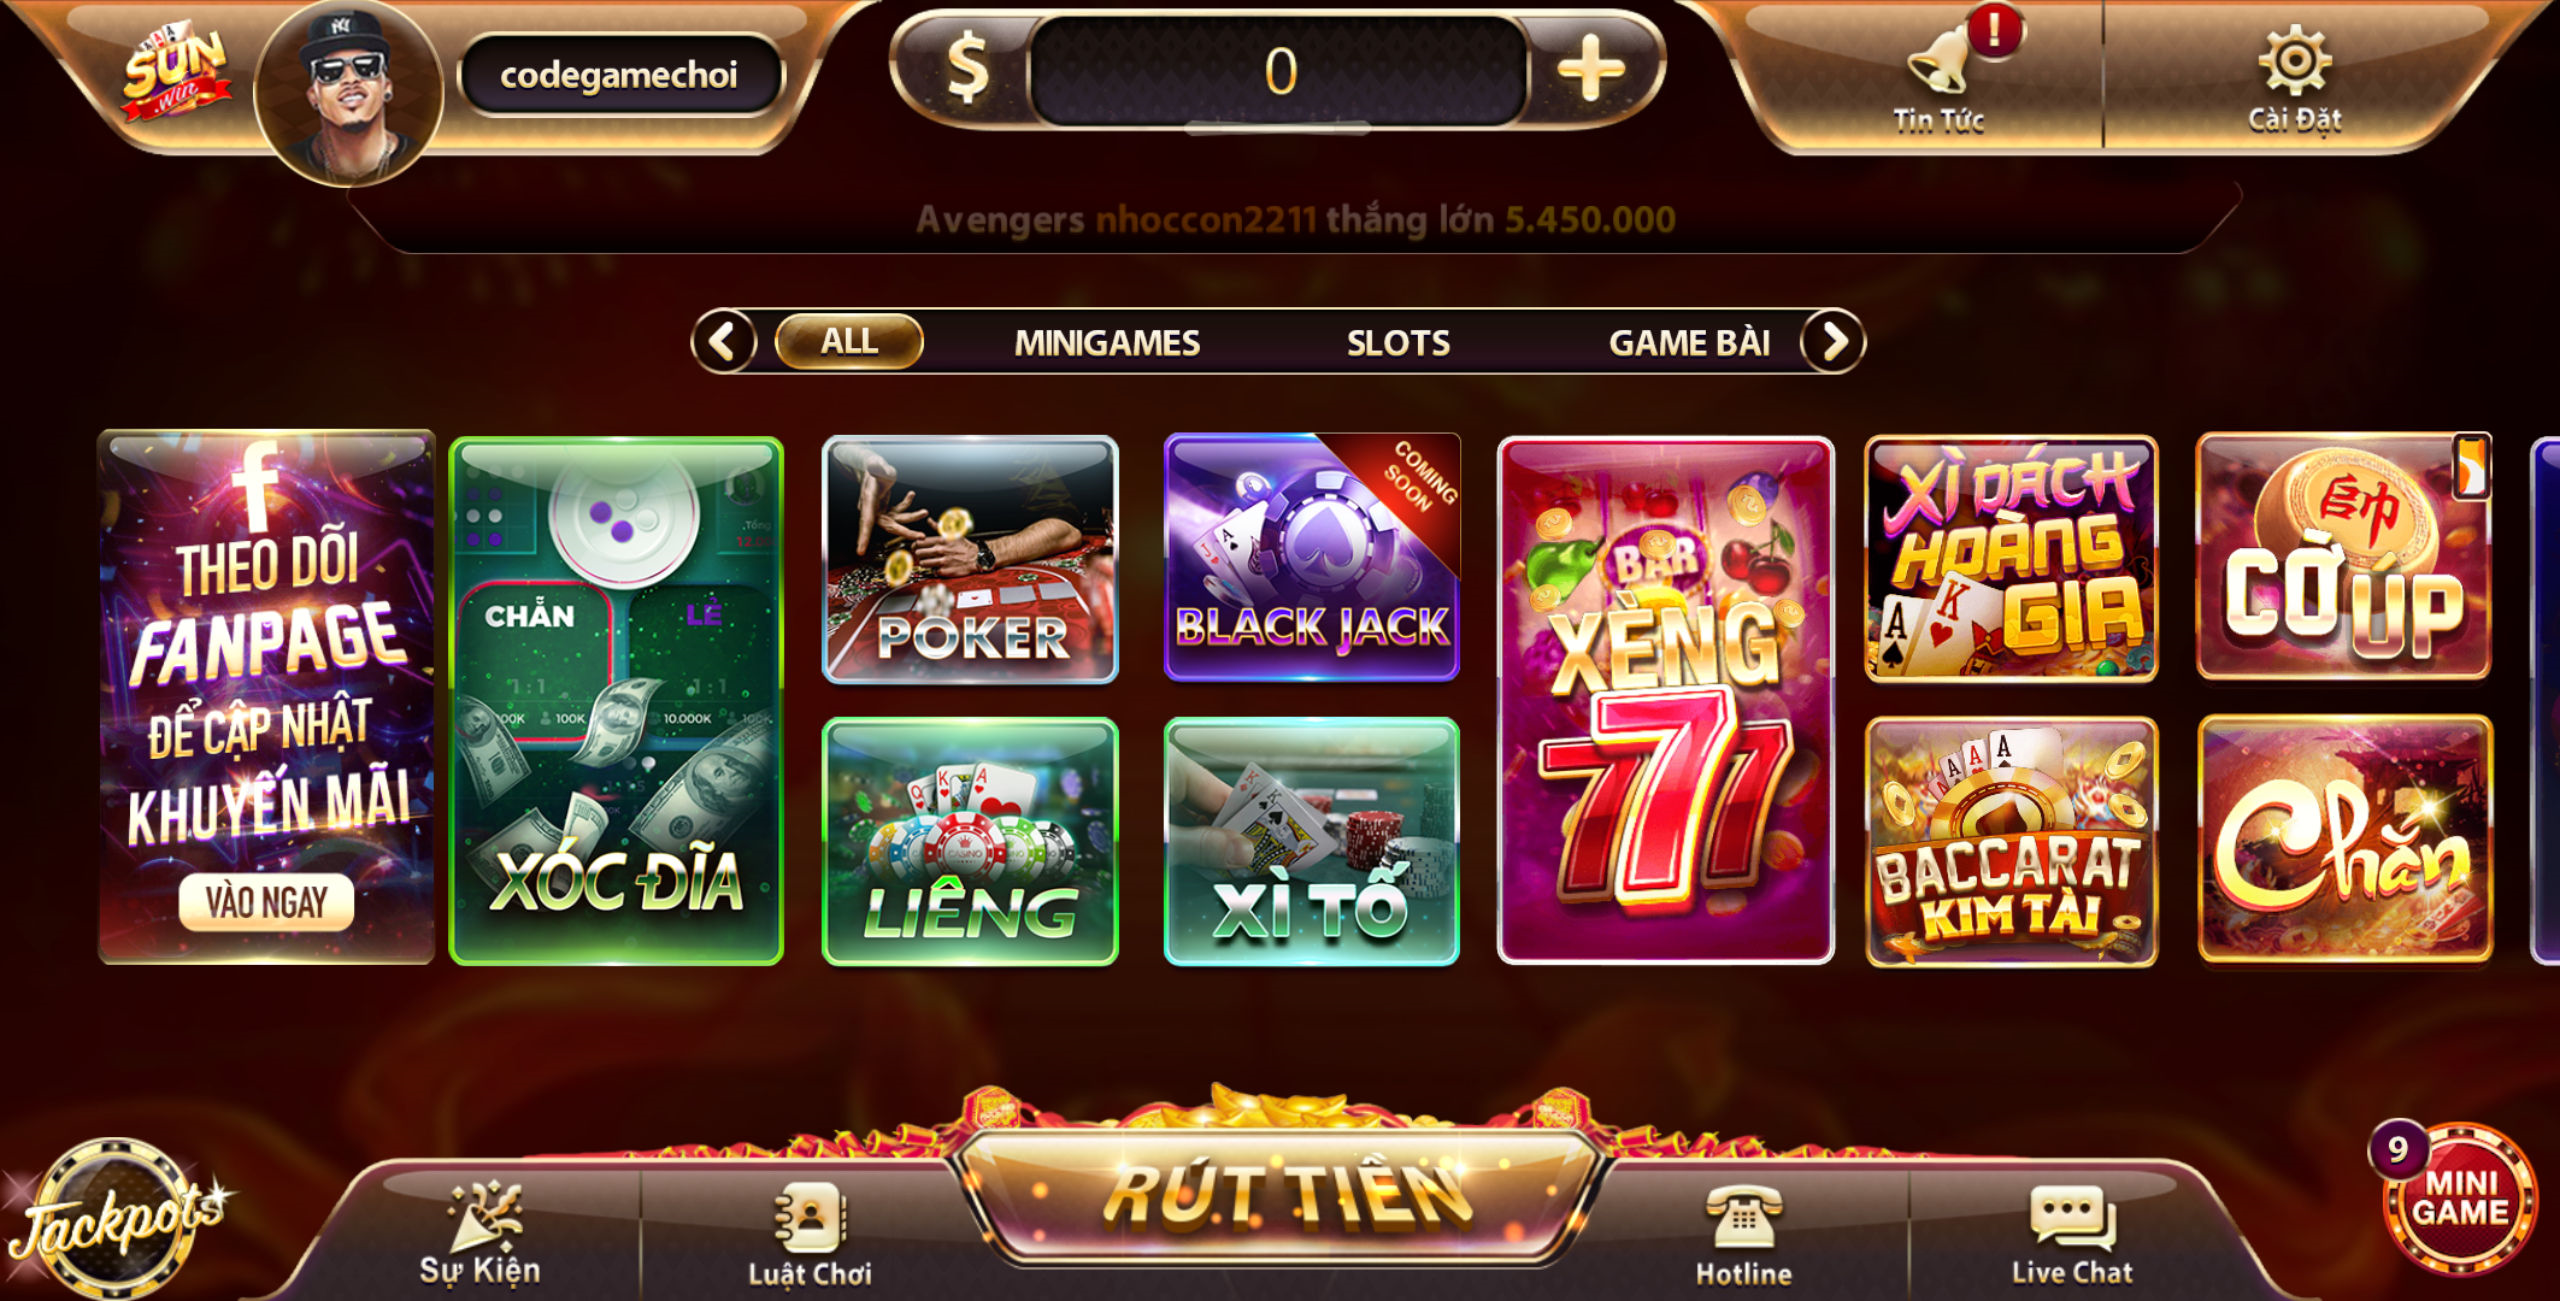Screen dimensions: 2560x1301
Task: Open the Tin Tức bell notifications
Action: tap(1940, 80)
